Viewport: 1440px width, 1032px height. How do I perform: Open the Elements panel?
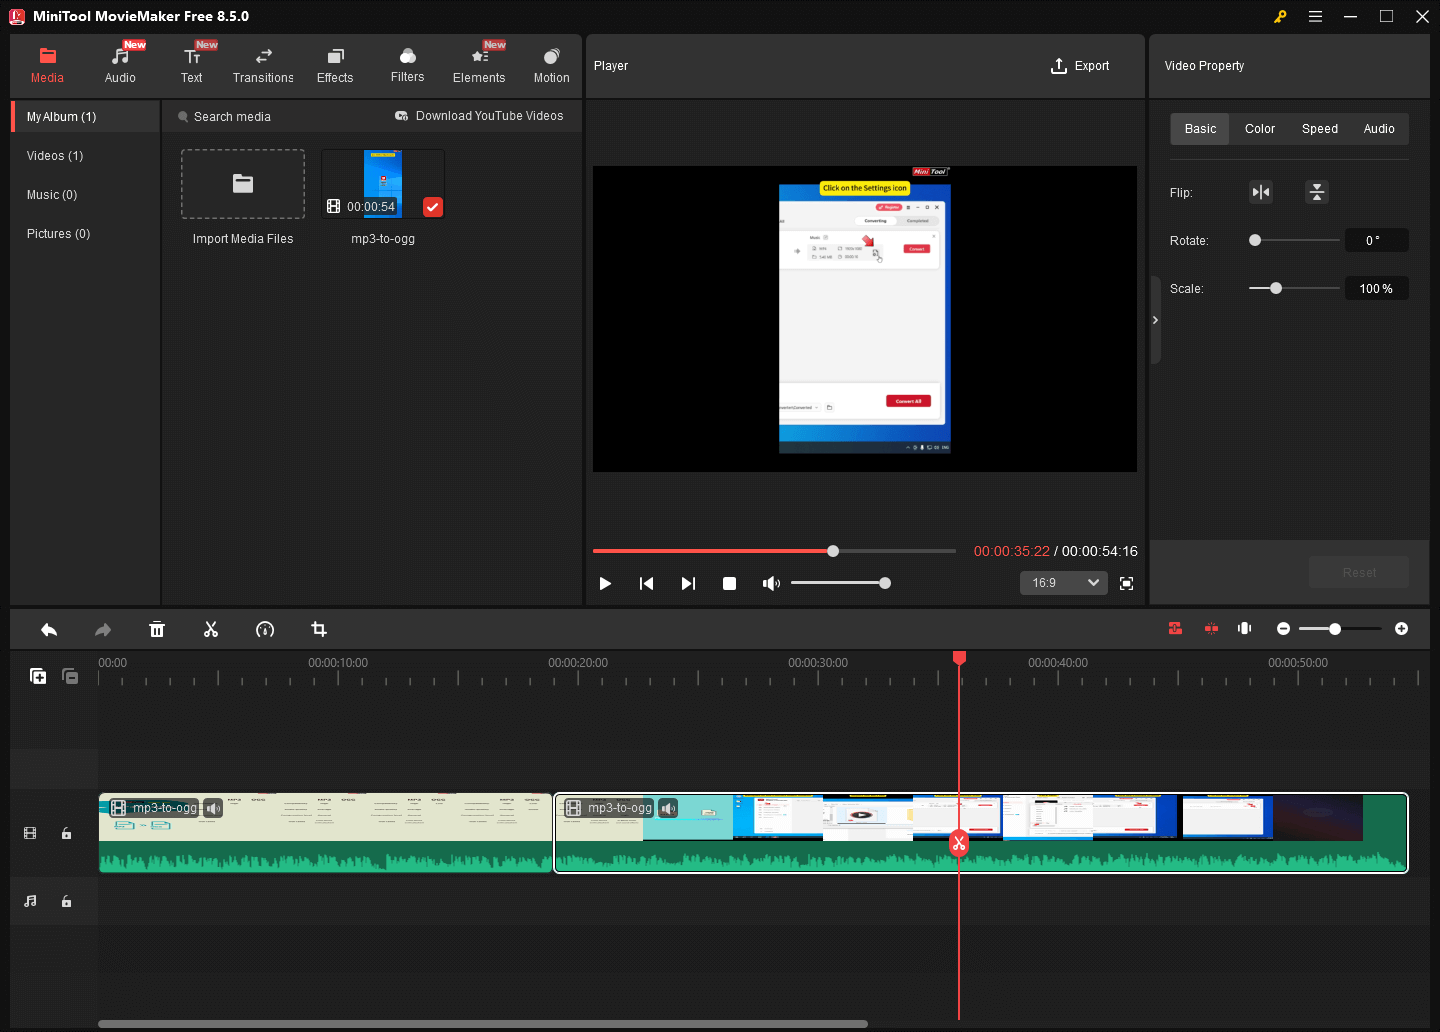tap(479, 63)
